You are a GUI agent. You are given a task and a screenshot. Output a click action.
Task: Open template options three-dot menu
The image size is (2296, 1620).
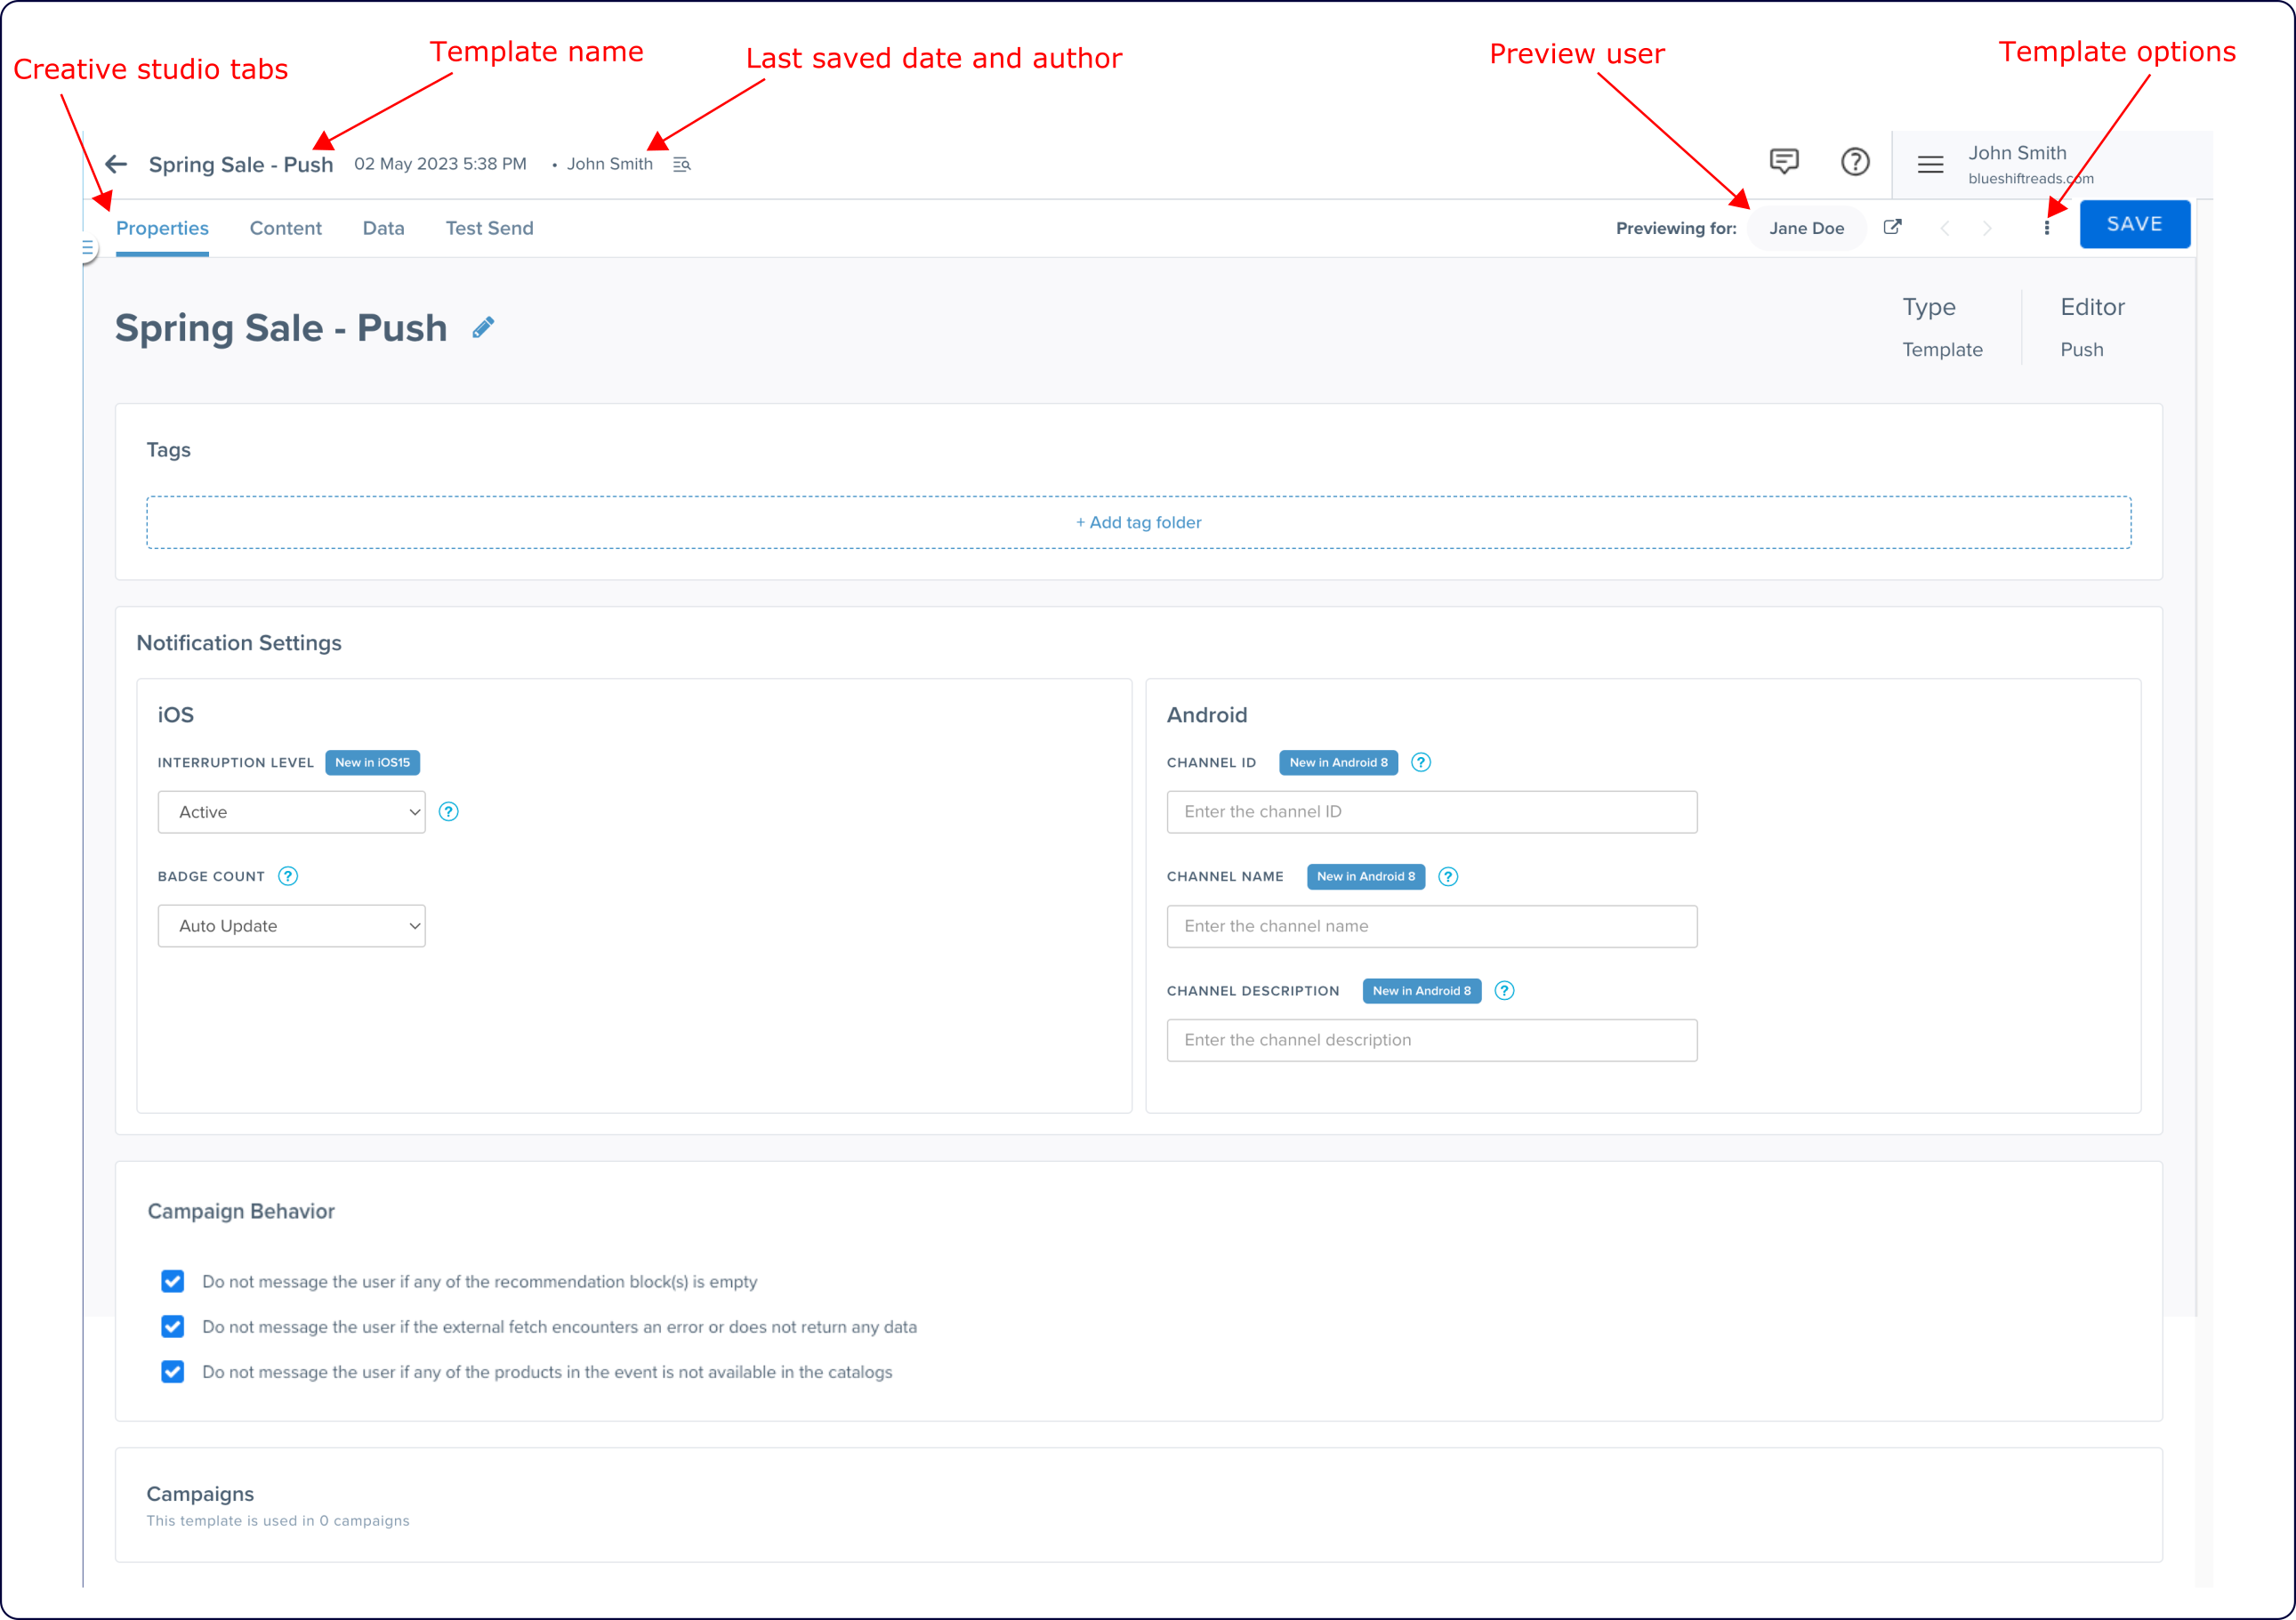(2047, 228)
